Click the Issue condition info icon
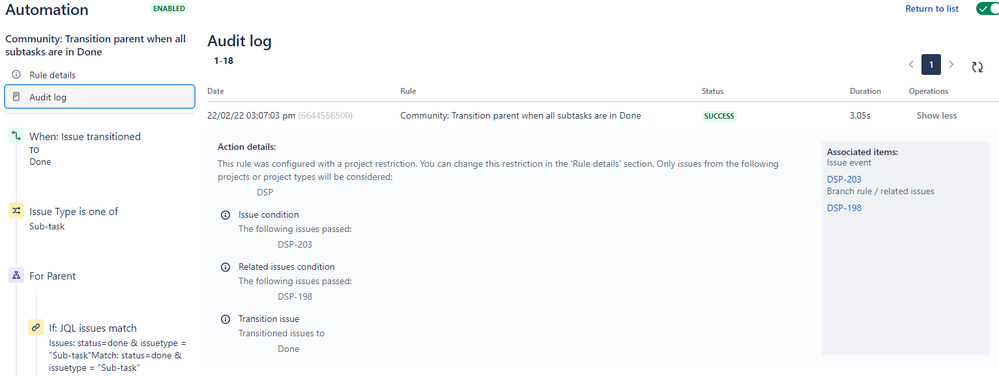The width and height of the screenshot is (999, 376). (225, 215)
